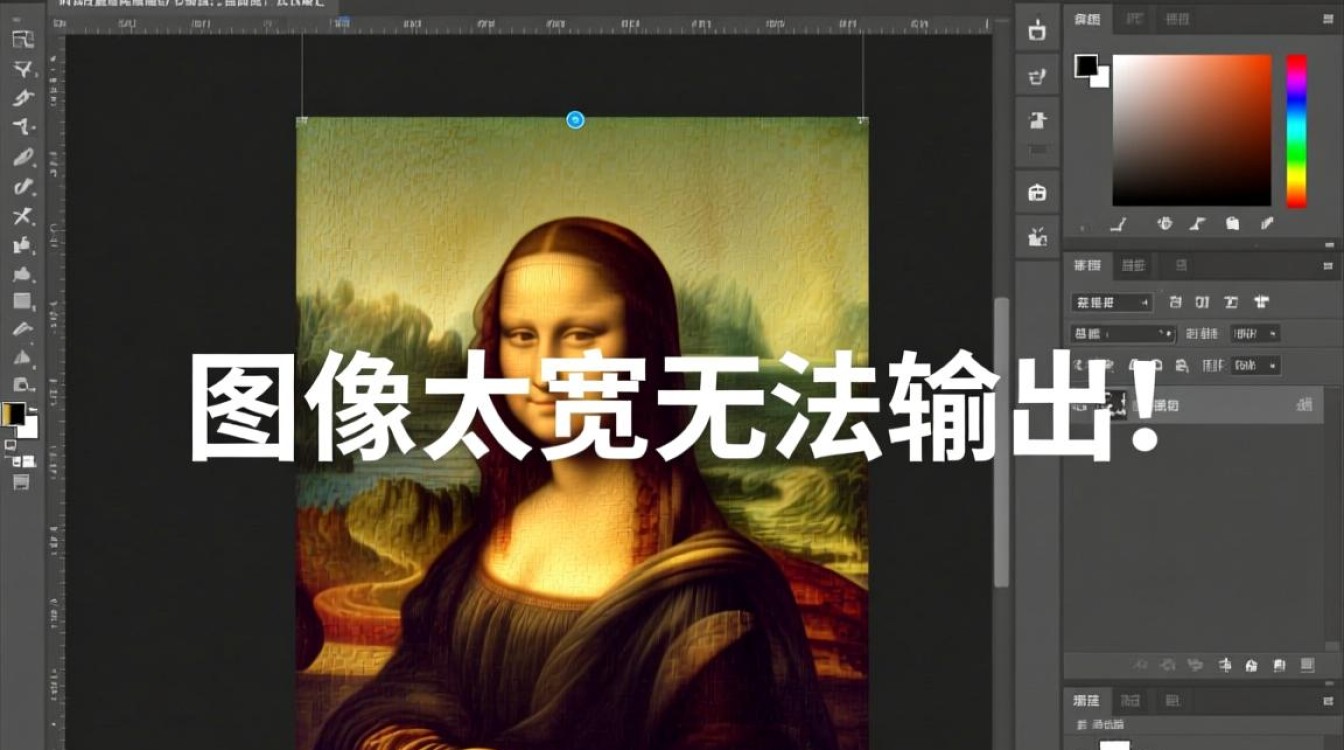Select the topmost tool in the left toolbox
1344x750 pixels.
tap(22, 40)
